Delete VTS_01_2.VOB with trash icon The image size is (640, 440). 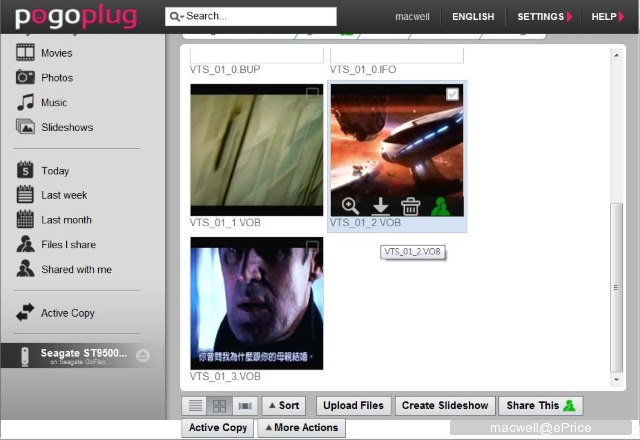[411, 206]
